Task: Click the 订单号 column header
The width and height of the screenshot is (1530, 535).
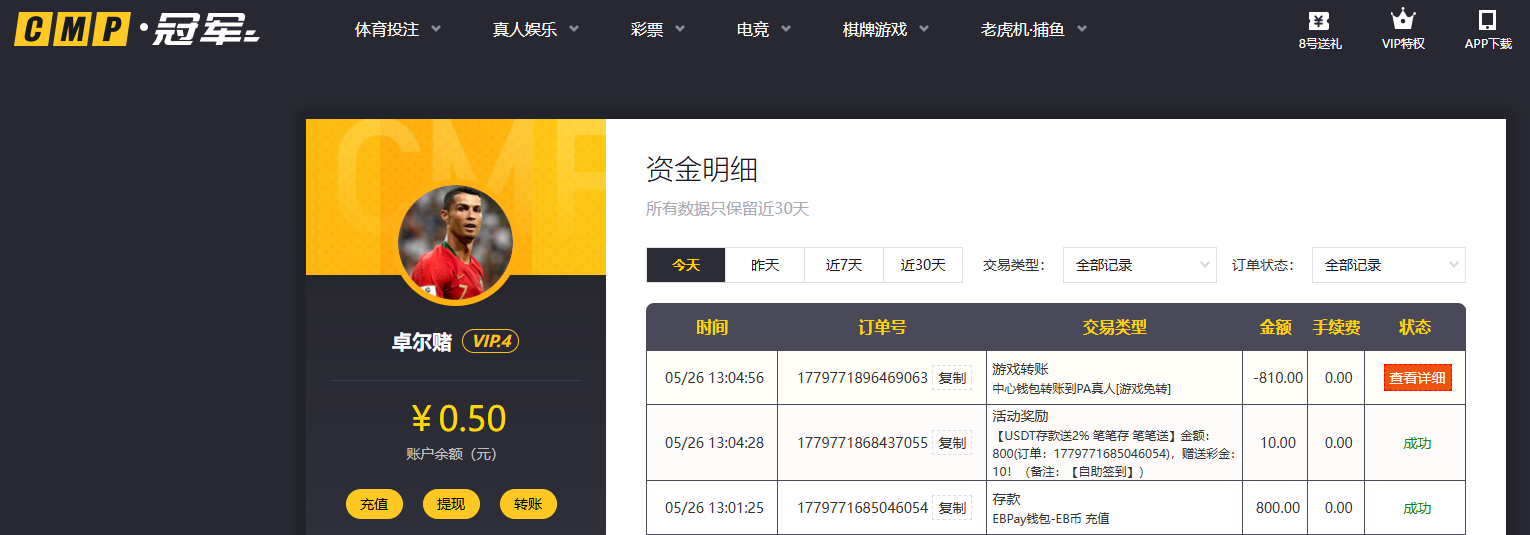Action: [x=882, y=327]
